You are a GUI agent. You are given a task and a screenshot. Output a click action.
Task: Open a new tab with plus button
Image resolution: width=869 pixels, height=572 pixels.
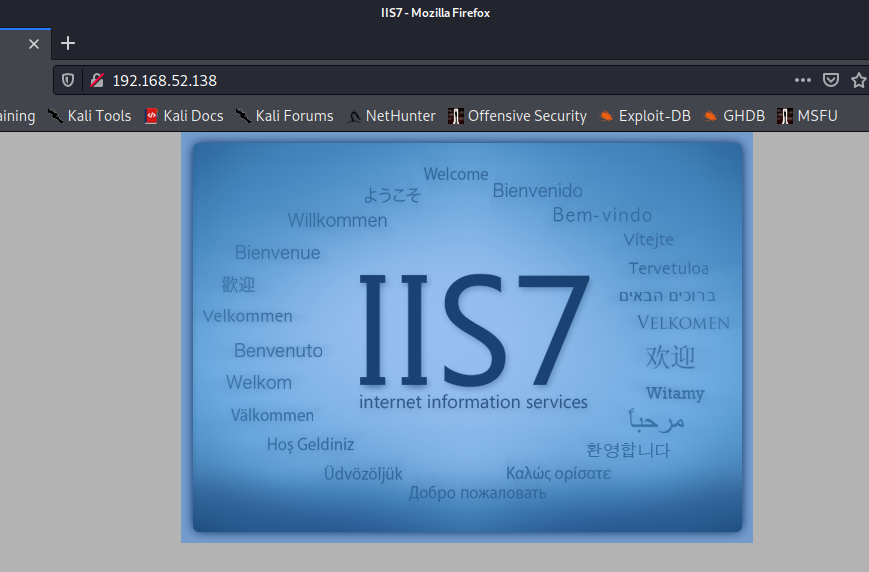click(68, 43)
